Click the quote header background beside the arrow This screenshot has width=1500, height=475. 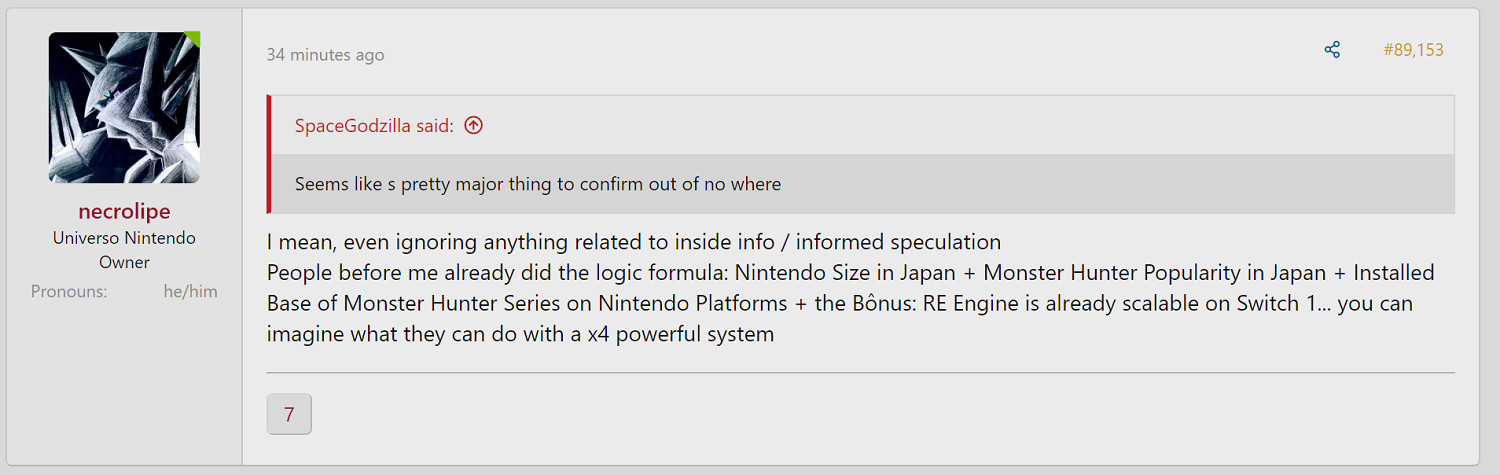click(900, 126)
